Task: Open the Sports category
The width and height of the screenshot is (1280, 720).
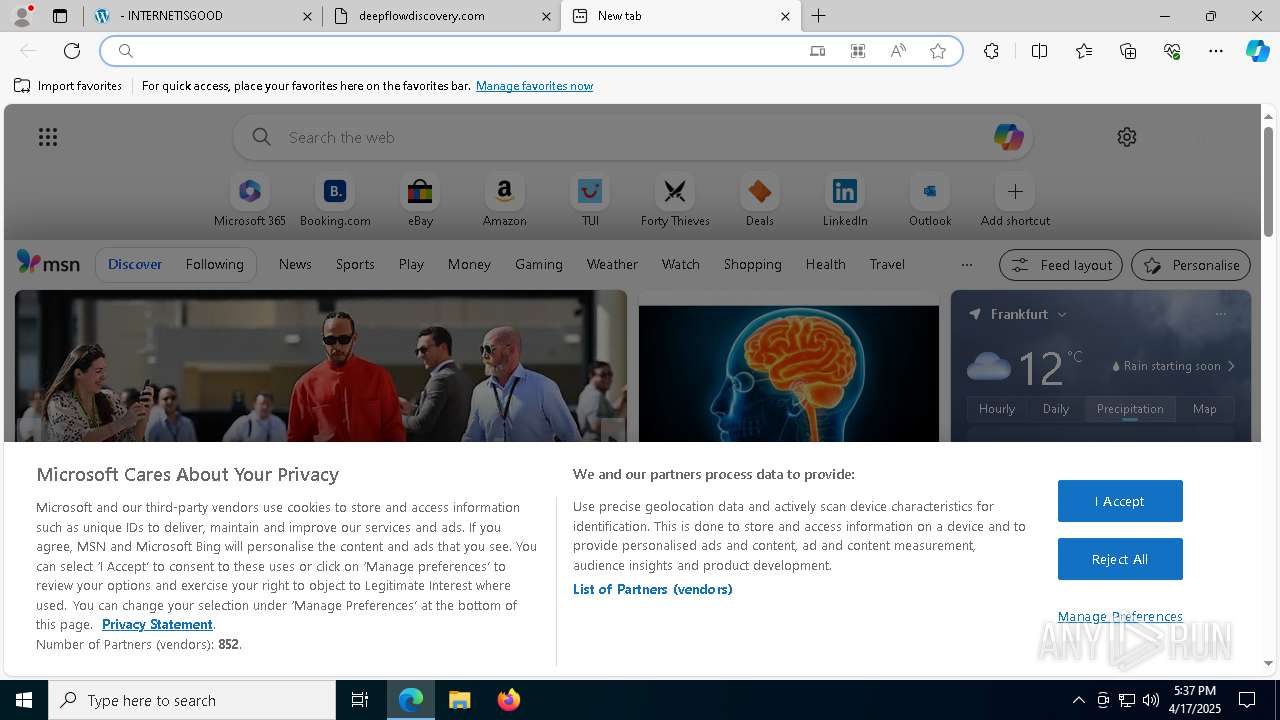Action: pyautogui.click(x=355, y=264)
